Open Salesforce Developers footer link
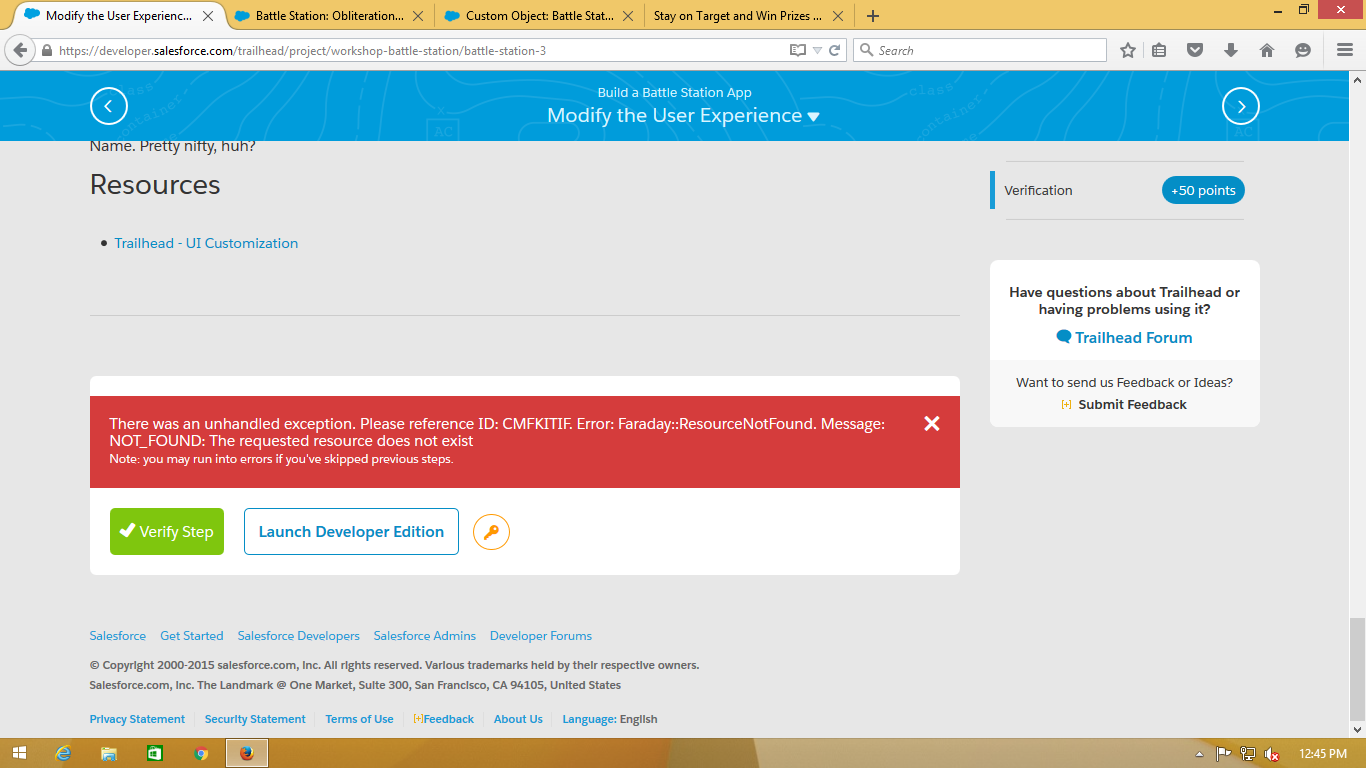1366x768 pixels. 299,636
